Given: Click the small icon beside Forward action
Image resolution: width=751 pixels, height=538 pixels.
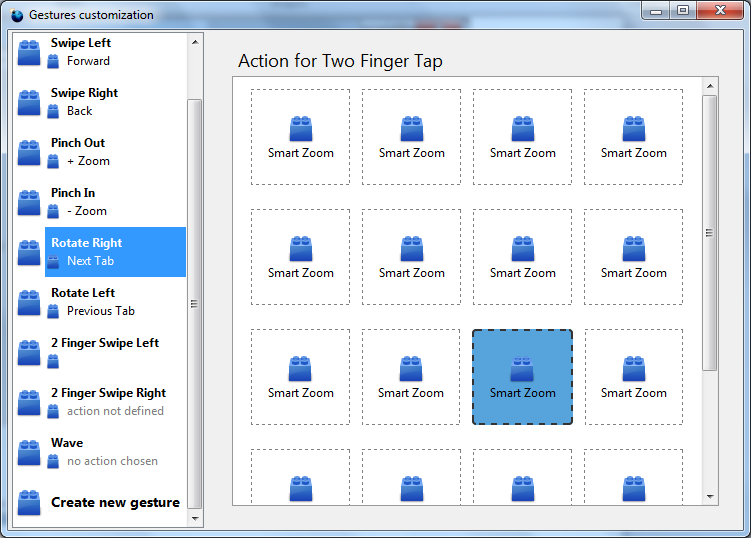Looking at the screenshot, I should (x=54, y=62).
